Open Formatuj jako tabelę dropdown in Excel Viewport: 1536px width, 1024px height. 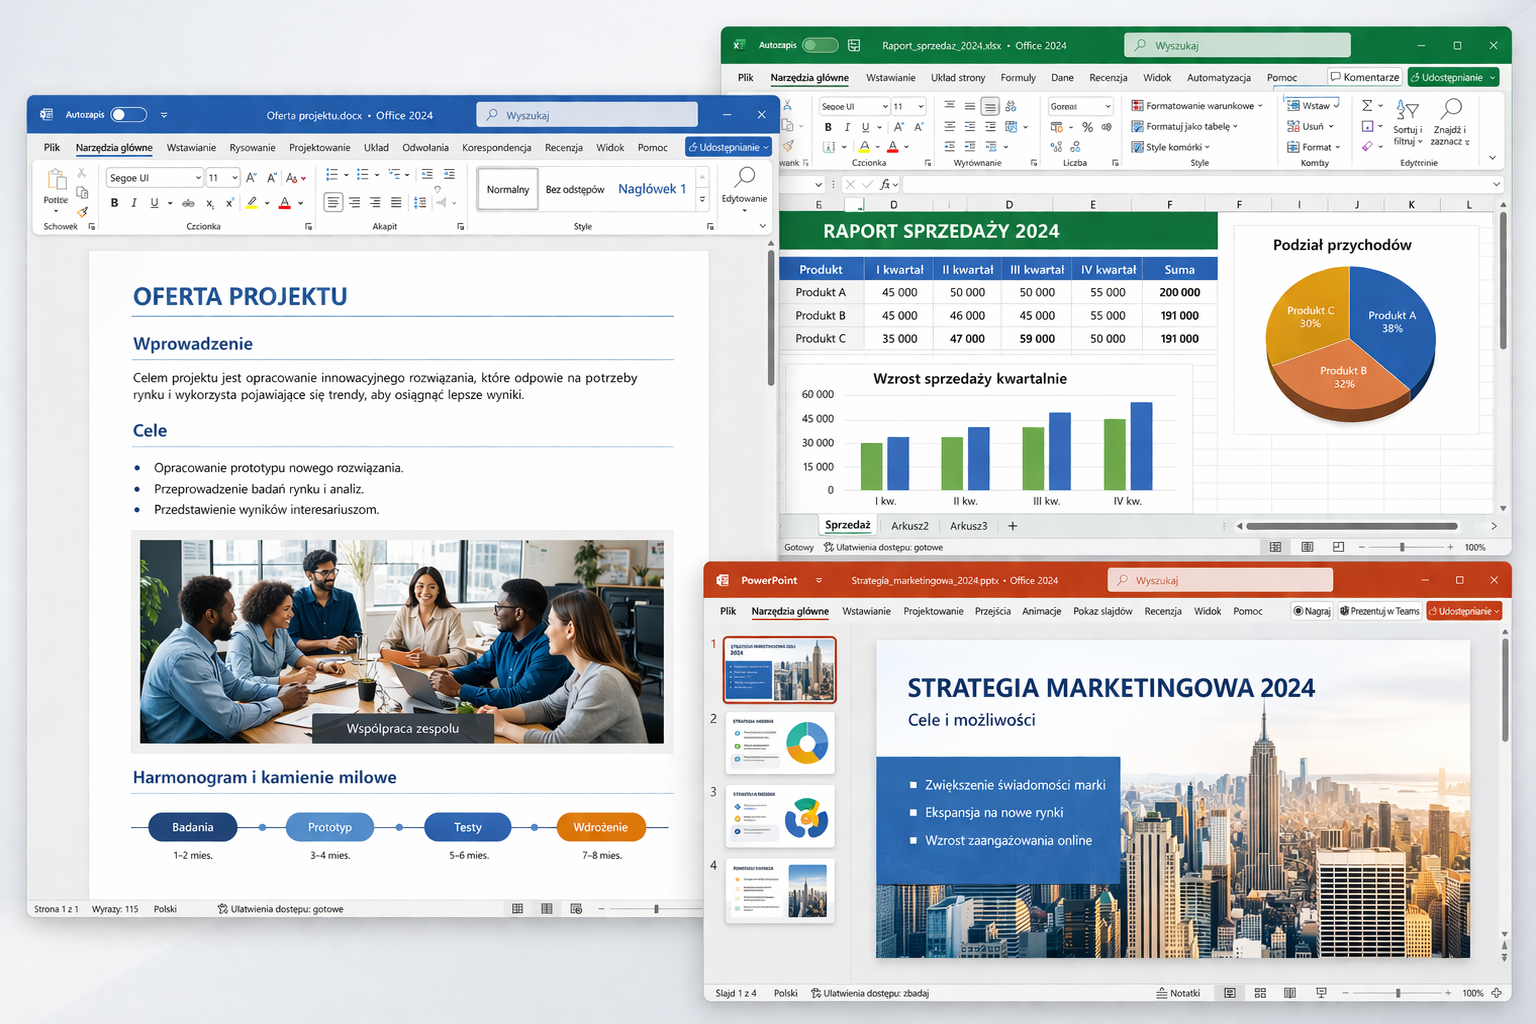click(1185, 126)
